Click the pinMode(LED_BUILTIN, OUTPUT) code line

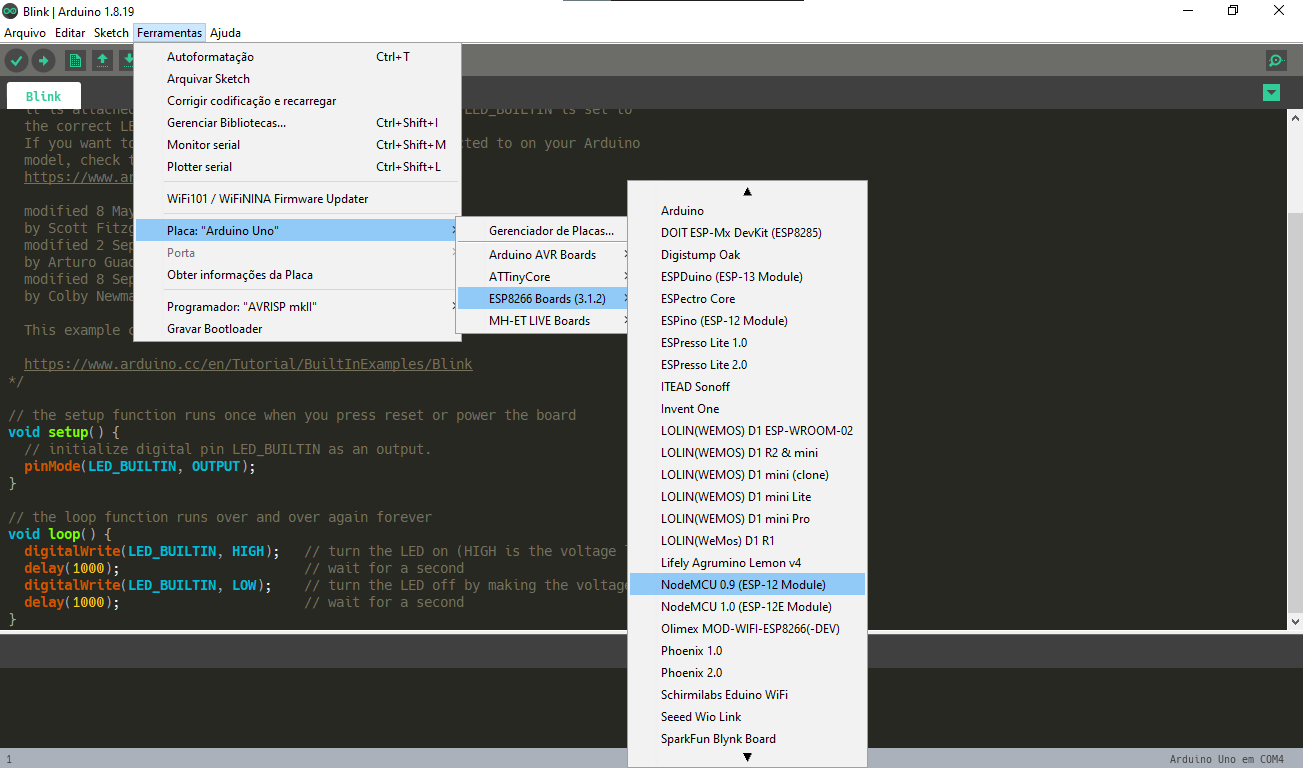click(140, 466)
